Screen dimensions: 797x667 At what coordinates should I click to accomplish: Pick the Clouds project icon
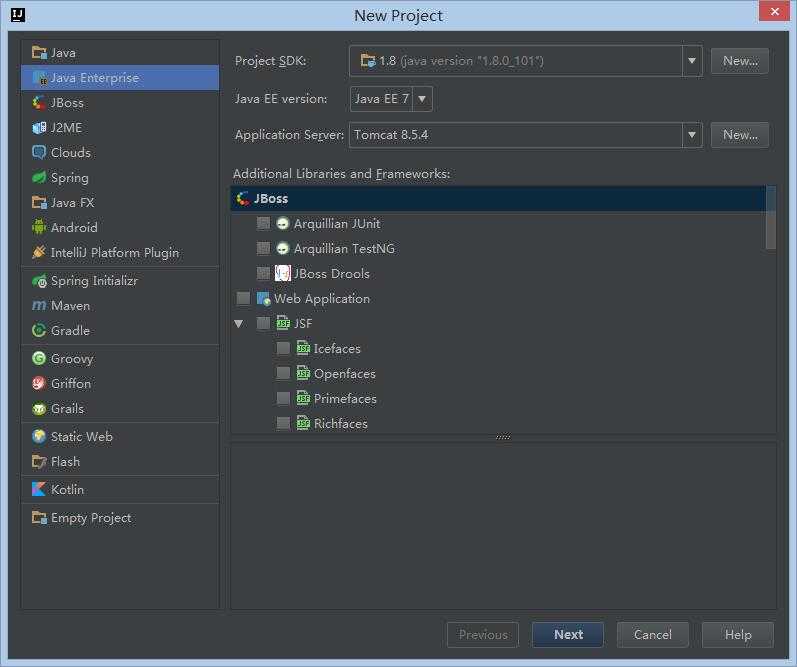[x=39, y=153]
